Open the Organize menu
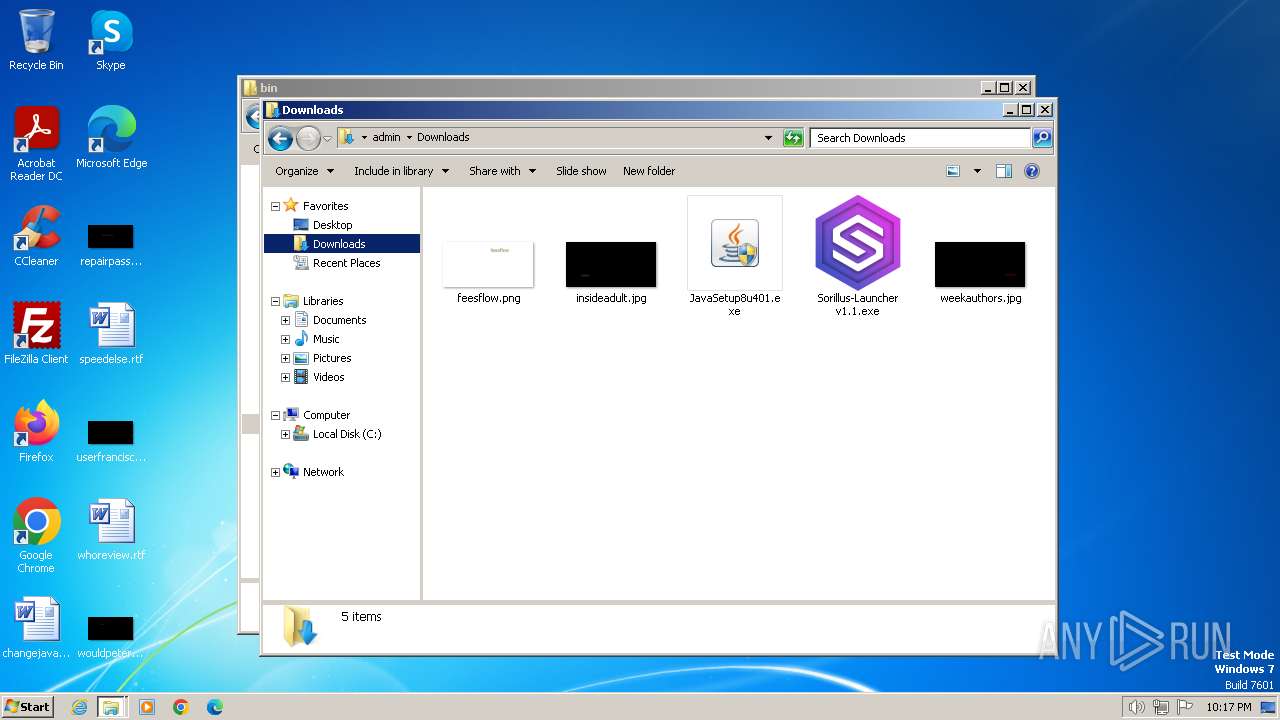This screenshot has height=720, width=1280. tap(305, 171)
